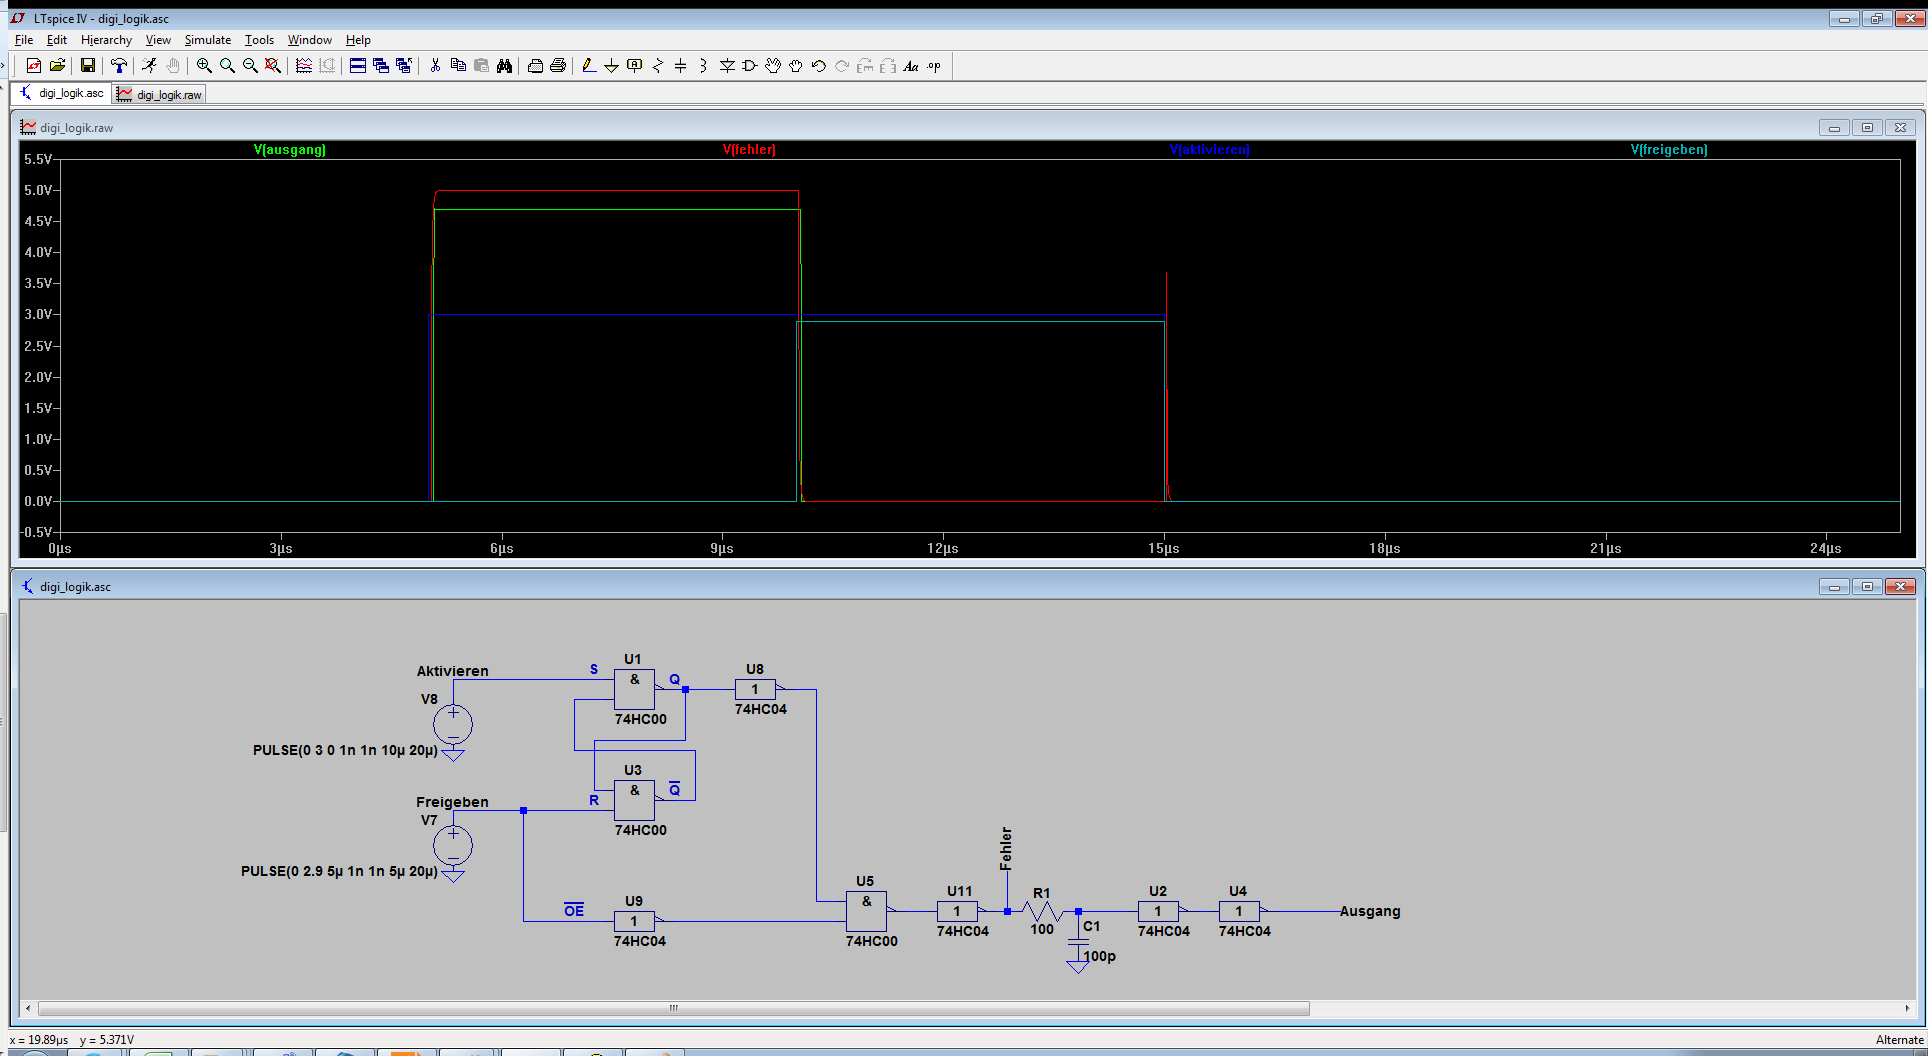Place a Diode component
1928x1056 pixels.
point(727,65)
